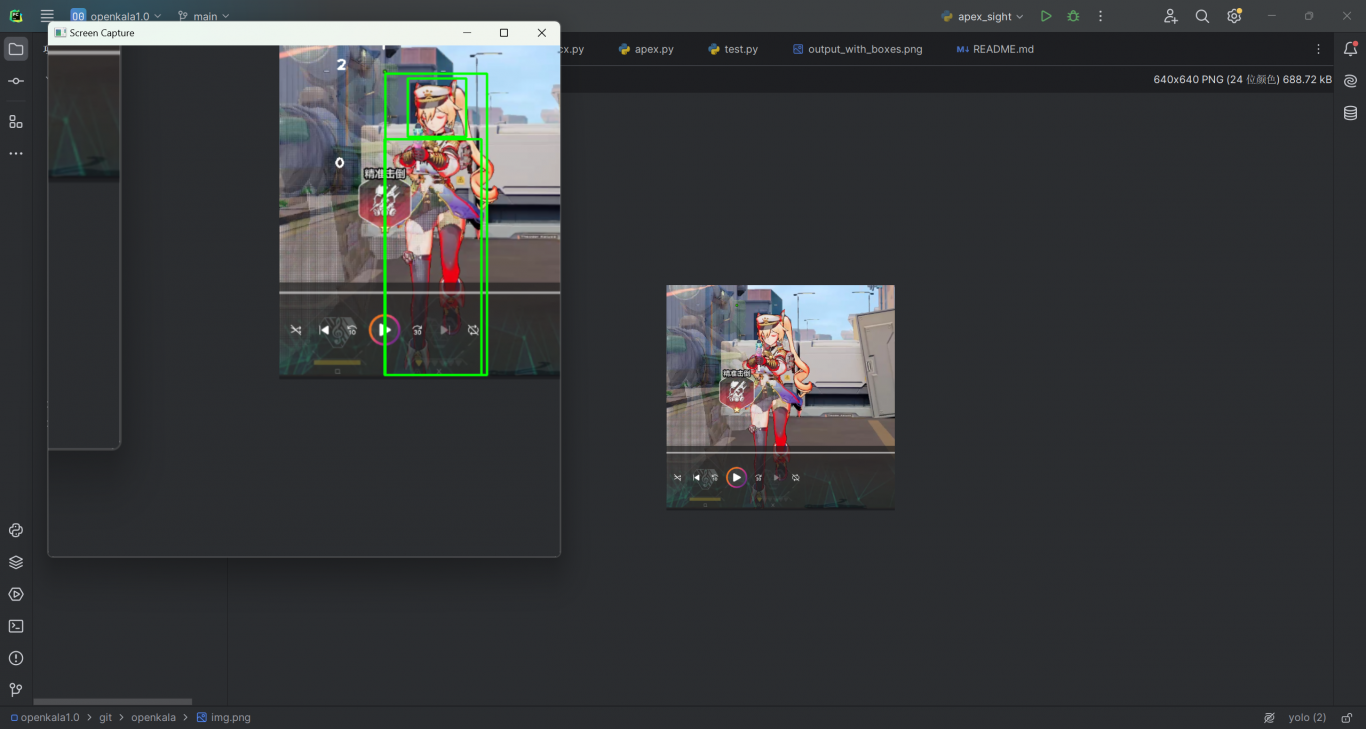
Task: Open the Commit tool window
Action: [x=16, y=81]
